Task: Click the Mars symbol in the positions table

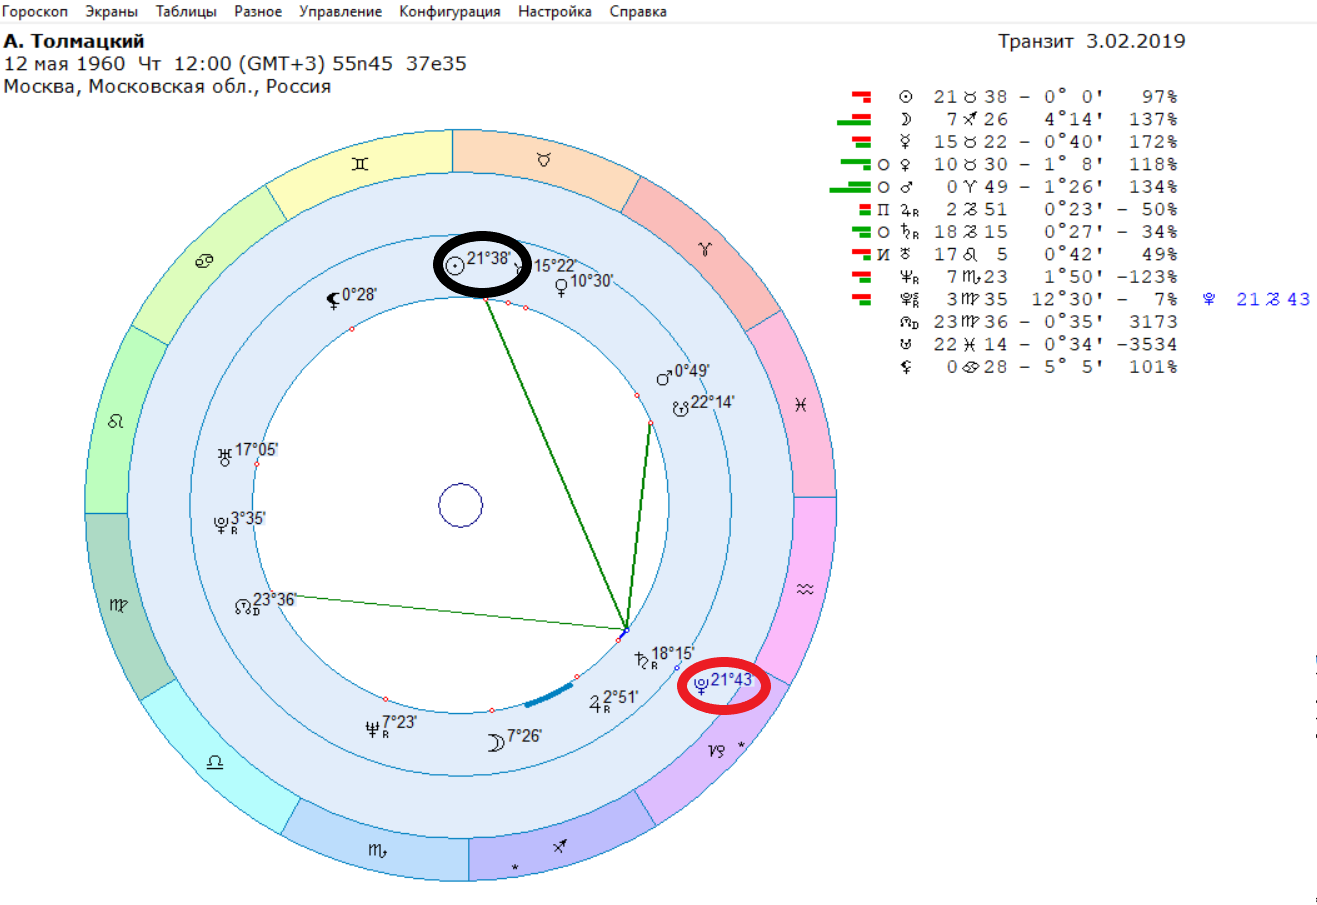Action: click(906, 187)
